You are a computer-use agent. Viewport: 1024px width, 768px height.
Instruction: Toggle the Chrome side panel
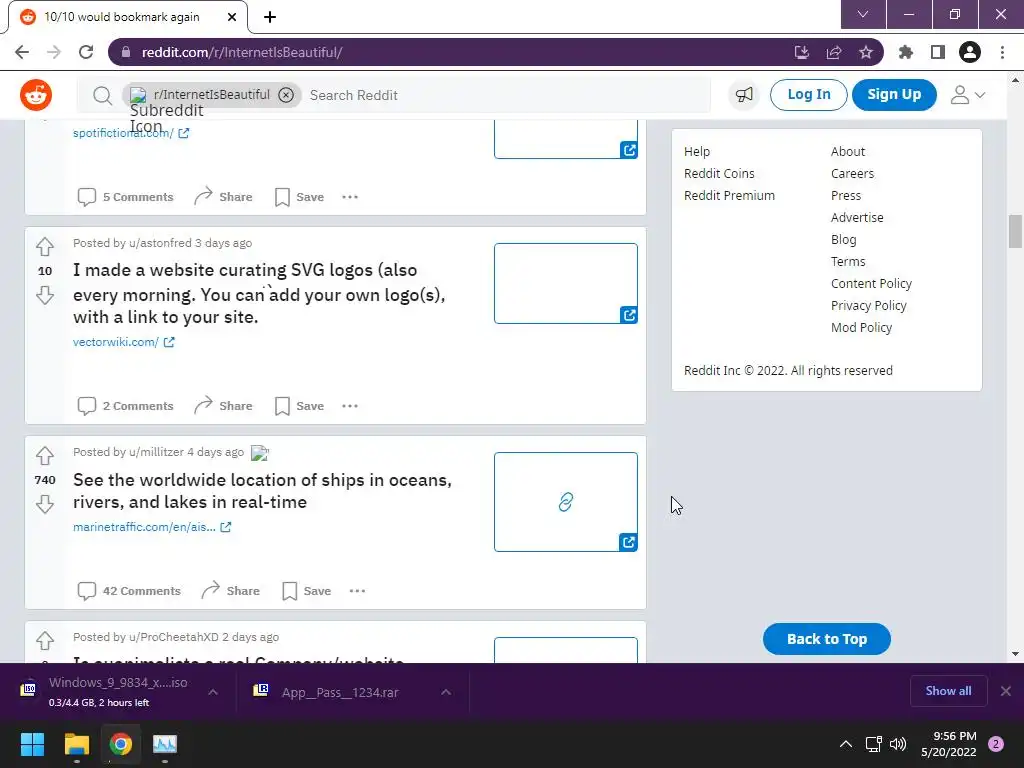coord(938,52)
